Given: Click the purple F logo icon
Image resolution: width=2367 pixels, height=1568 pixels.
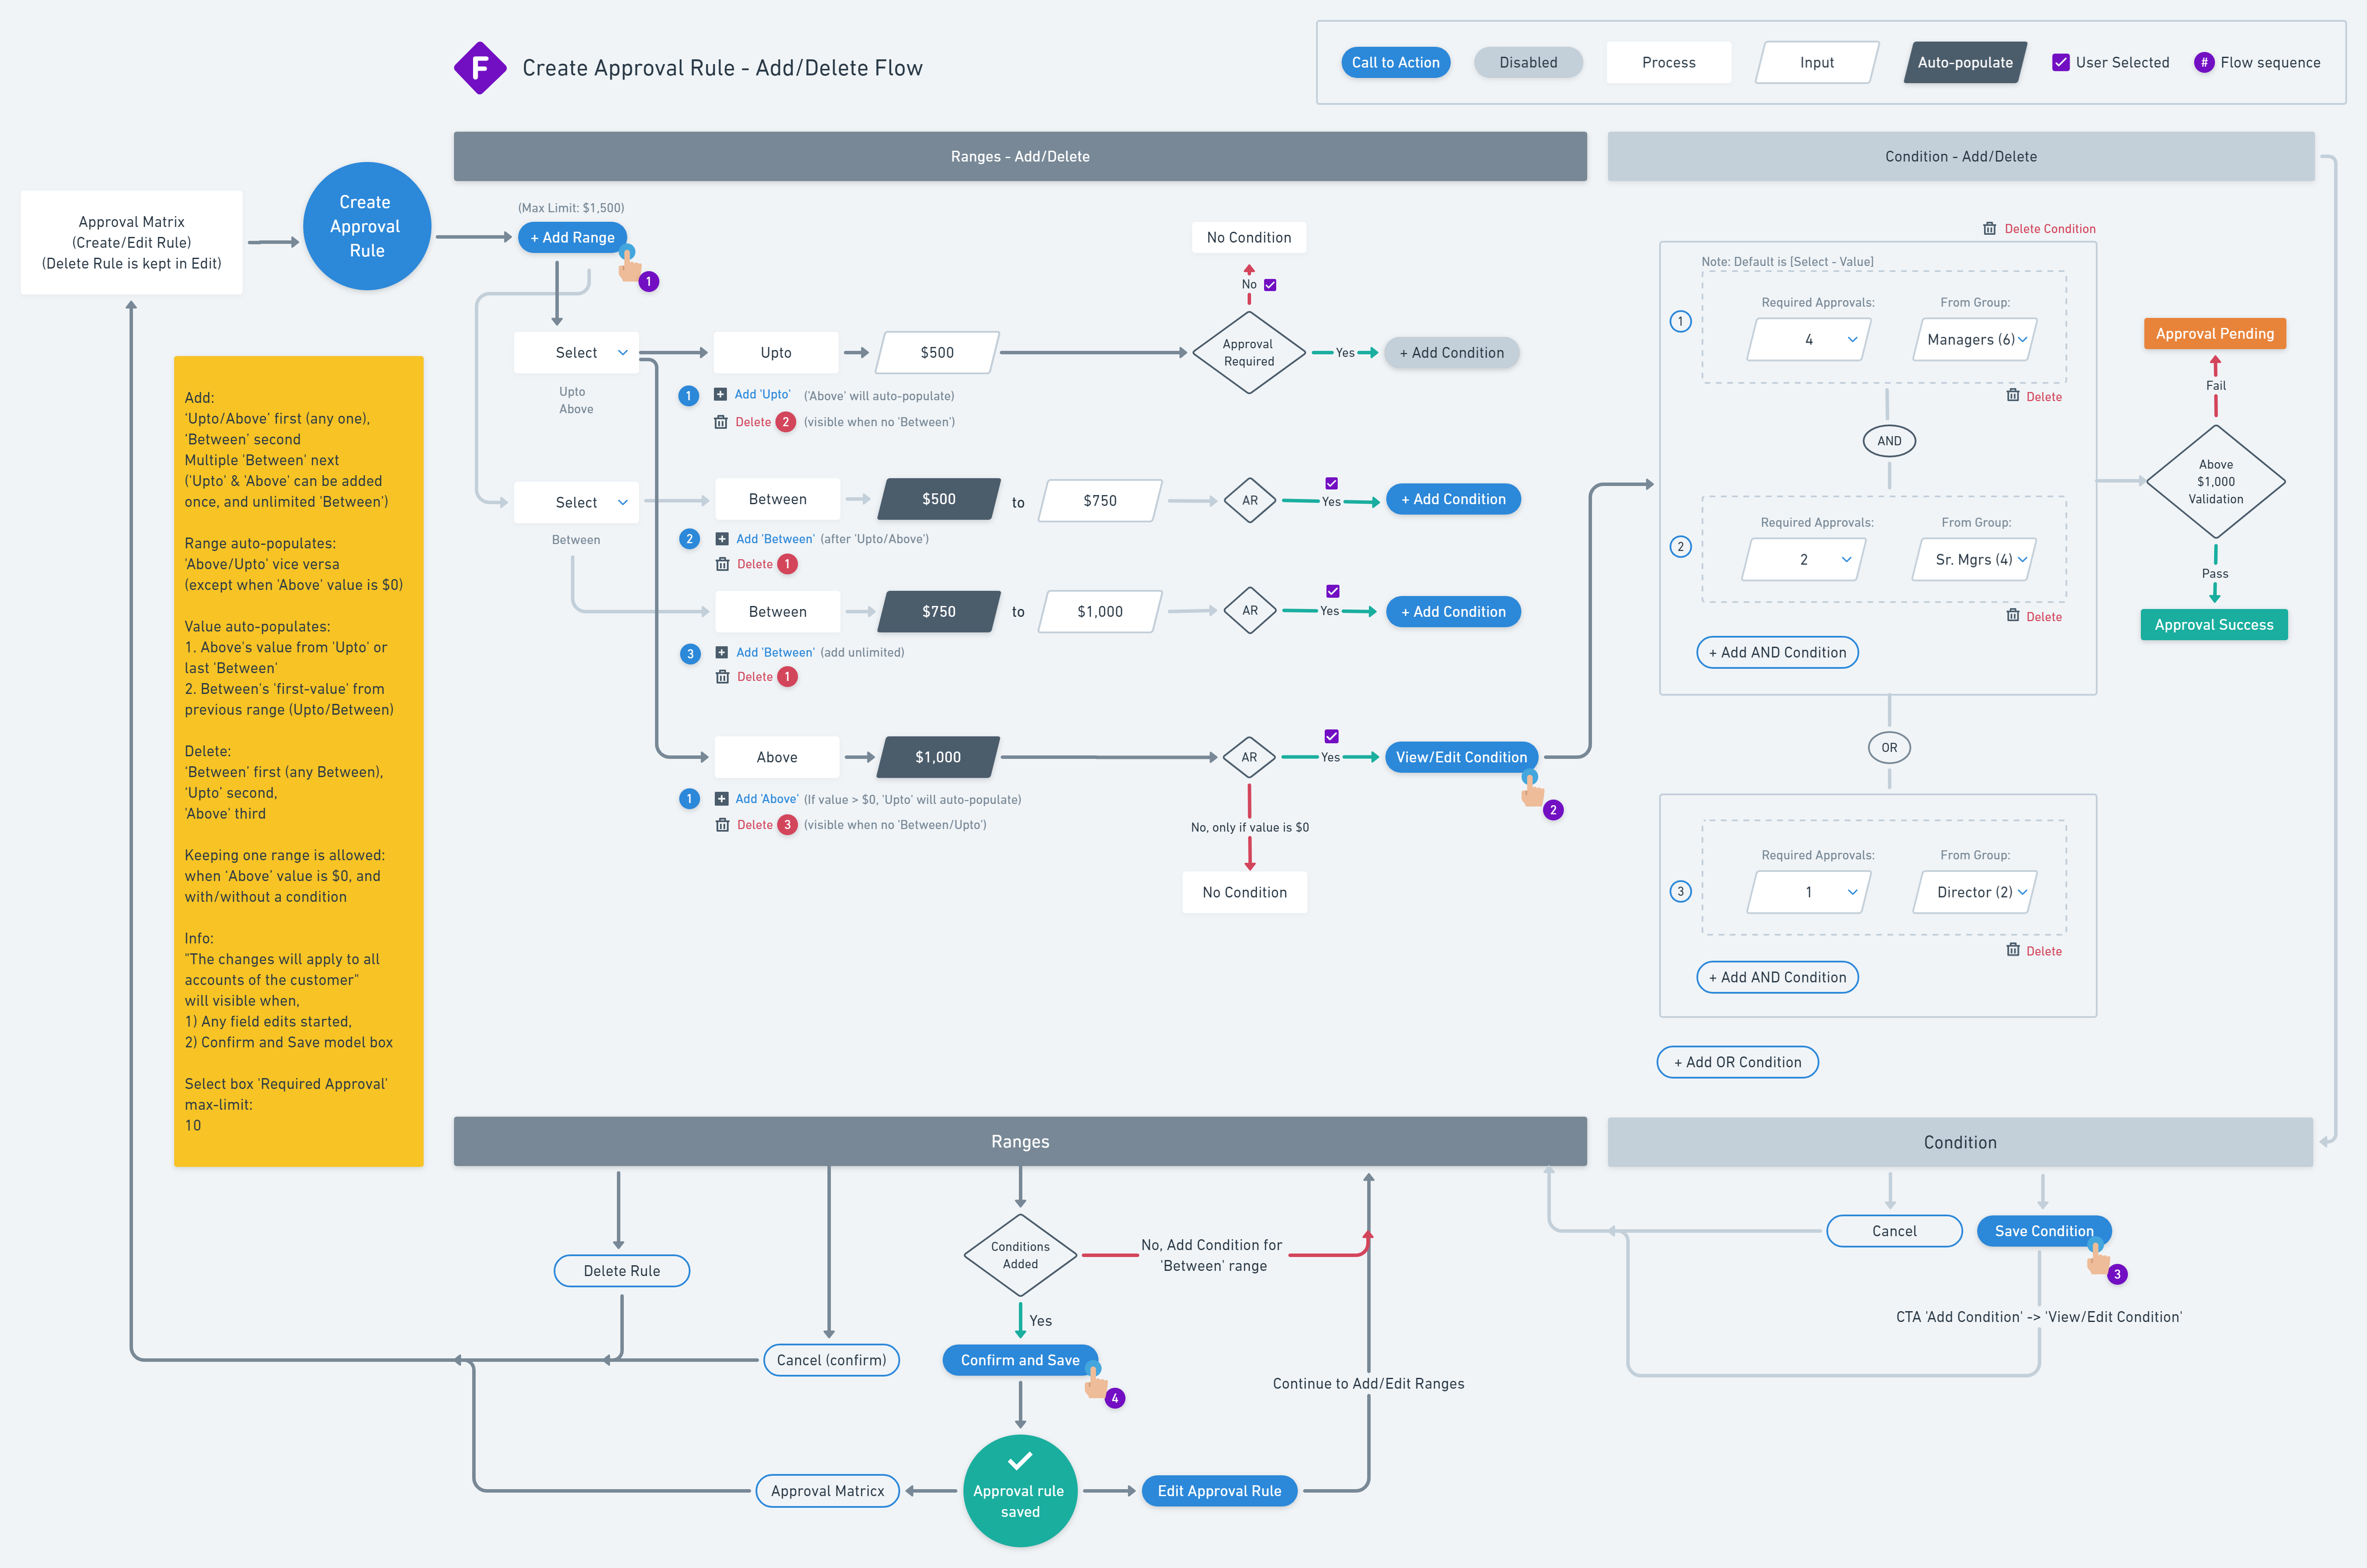Looking at the screenshot, I should coord(480,68).
